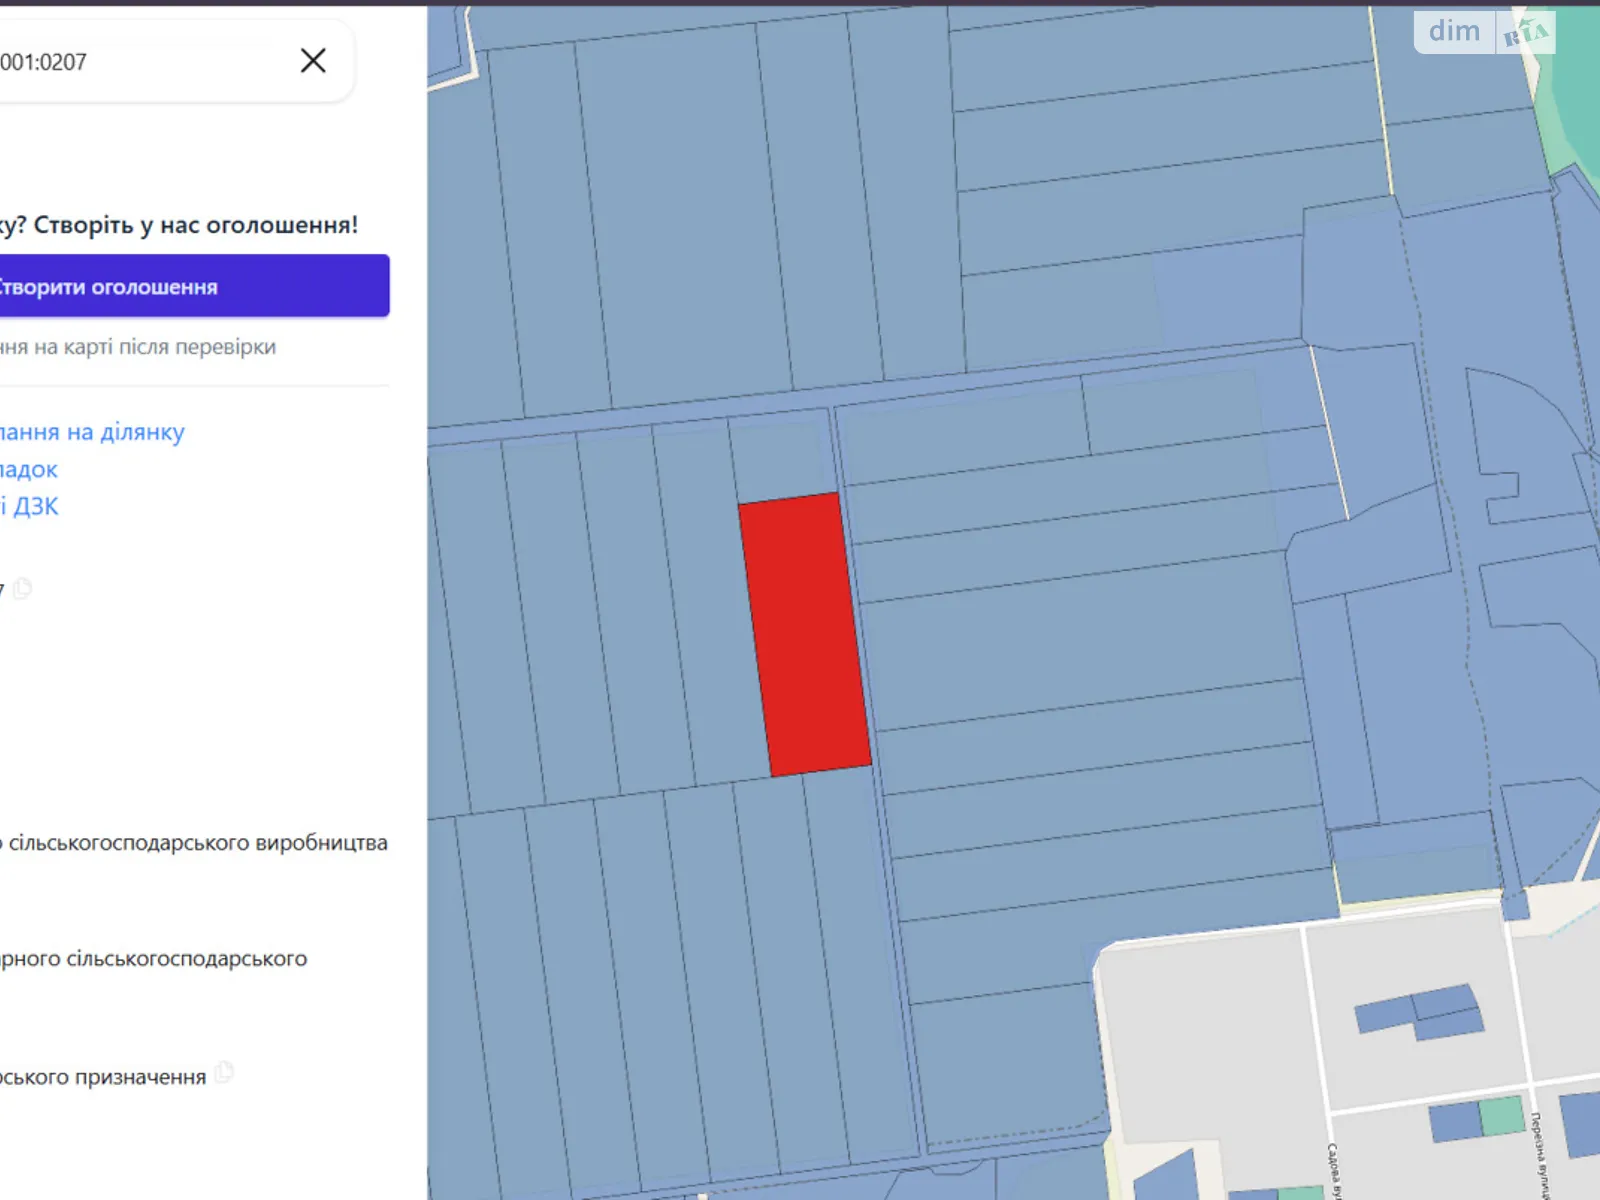1600x1200 pixels.
Task: Open the dim.RIA logo in the map corner
Action: pyautogui.click(x=1484, y=32)
